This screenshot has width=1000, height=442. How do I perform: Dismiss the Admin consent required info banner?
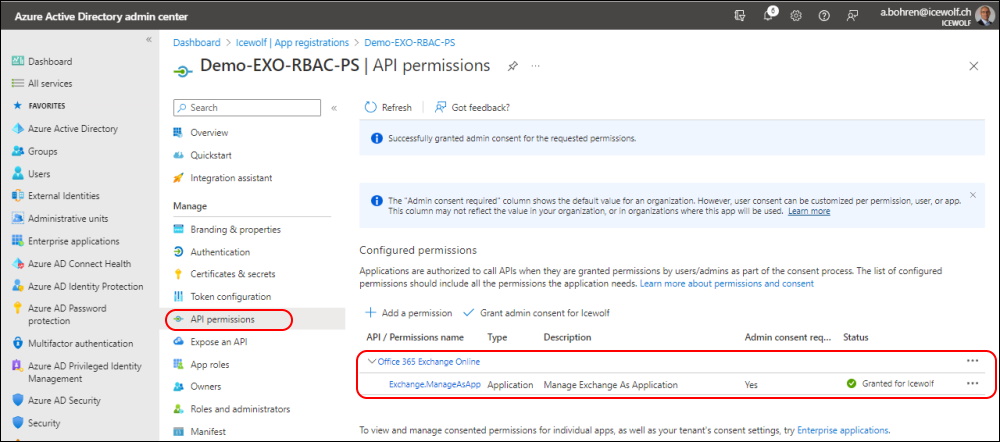pos(973,195)
